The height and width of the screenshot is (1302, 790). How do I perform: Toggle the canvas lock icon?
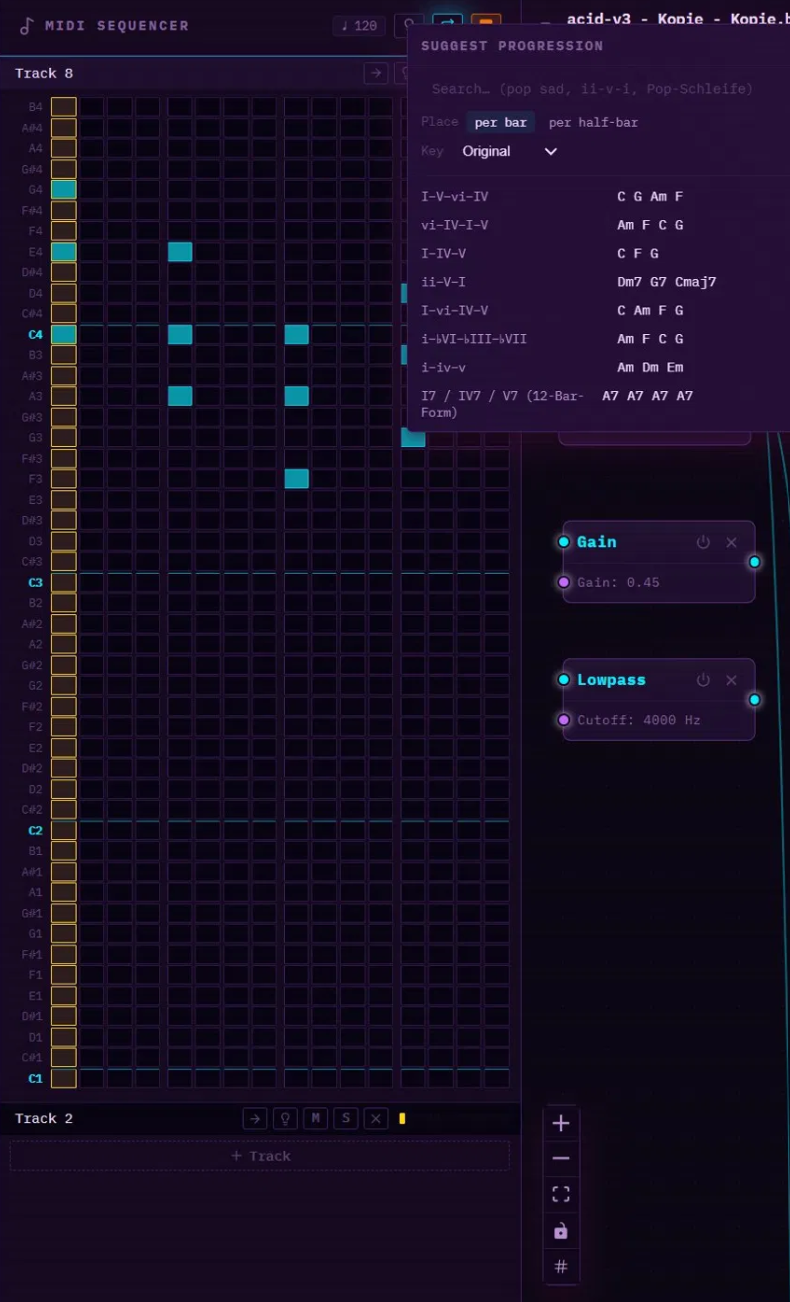tap(561, 1231)
